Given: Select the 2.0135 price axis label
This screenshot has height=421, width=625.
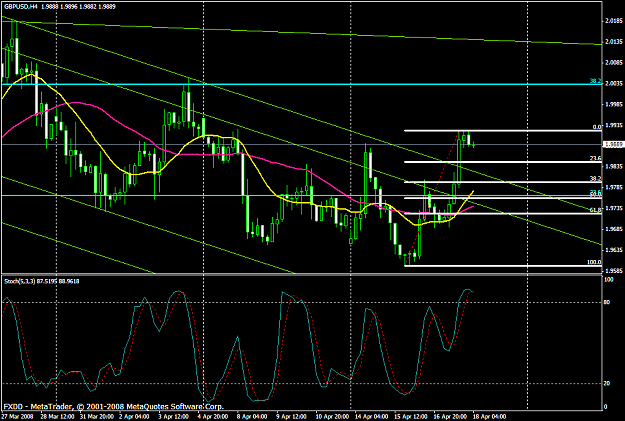Looking at the screenshot, I should (x=614, y=41).
